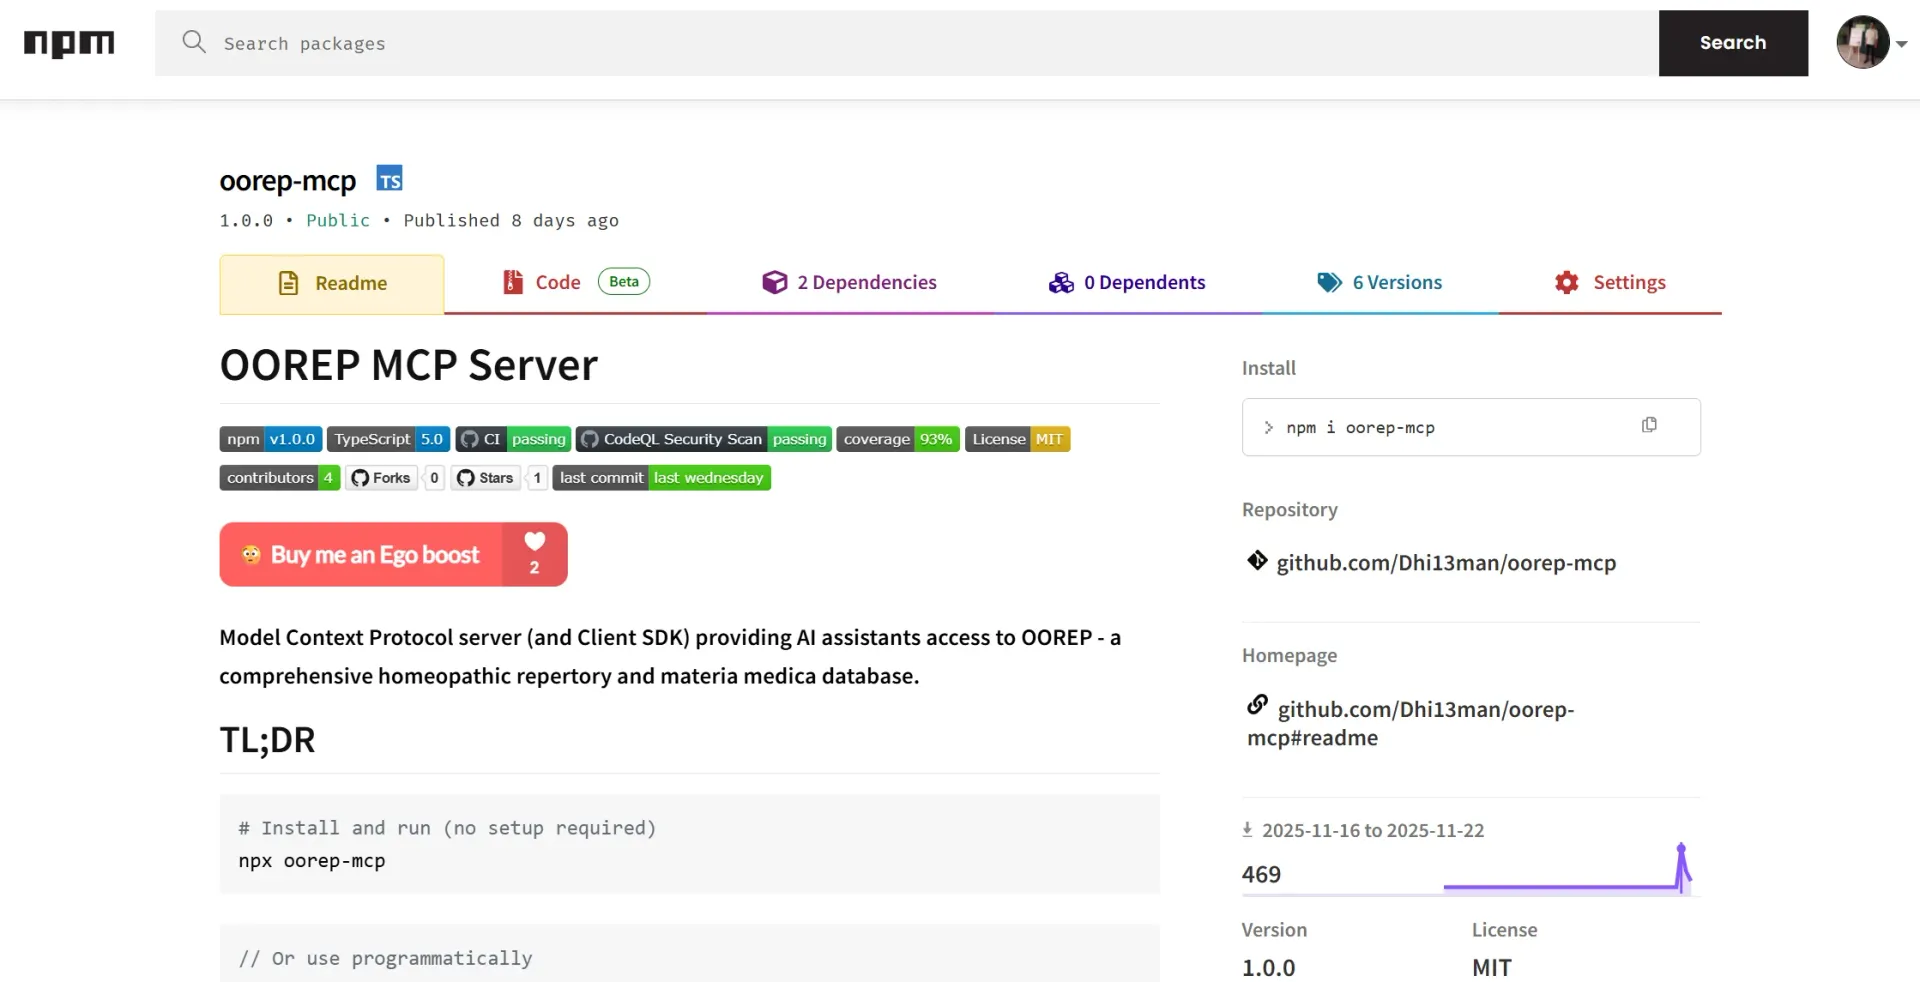Click the CodeQL Security Scan passing badge
Screen dimensions: 1920x982
coord(702,439)
